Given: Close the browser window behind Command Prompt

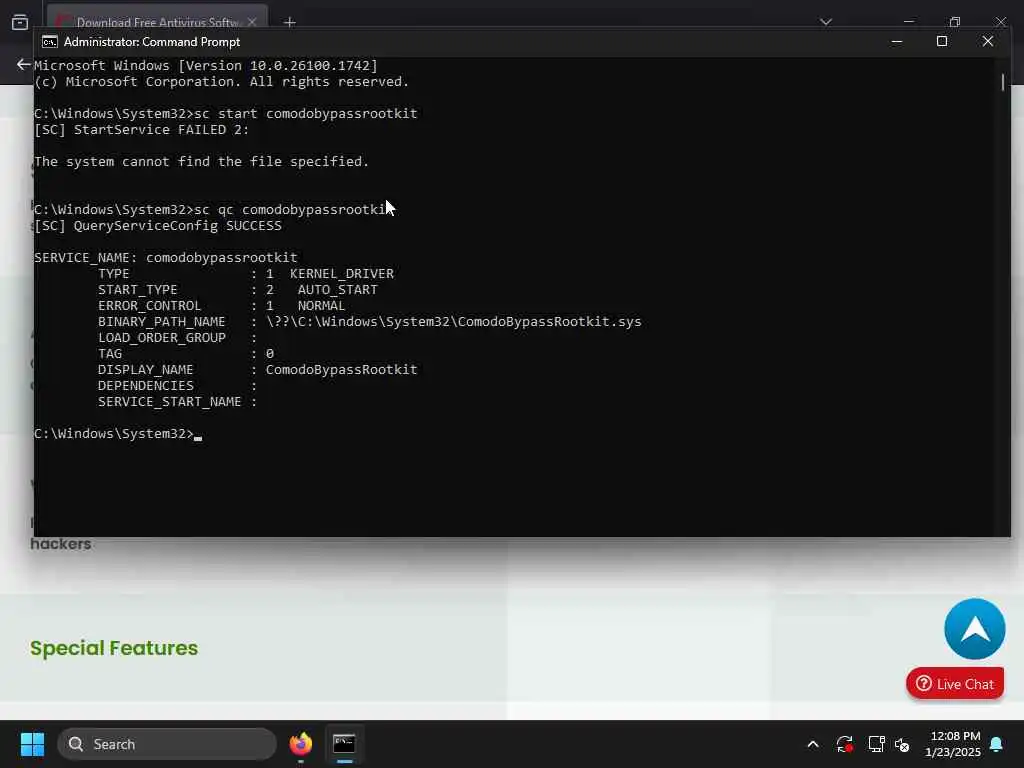Looking at the screenshot, I should pos(1000,22).
